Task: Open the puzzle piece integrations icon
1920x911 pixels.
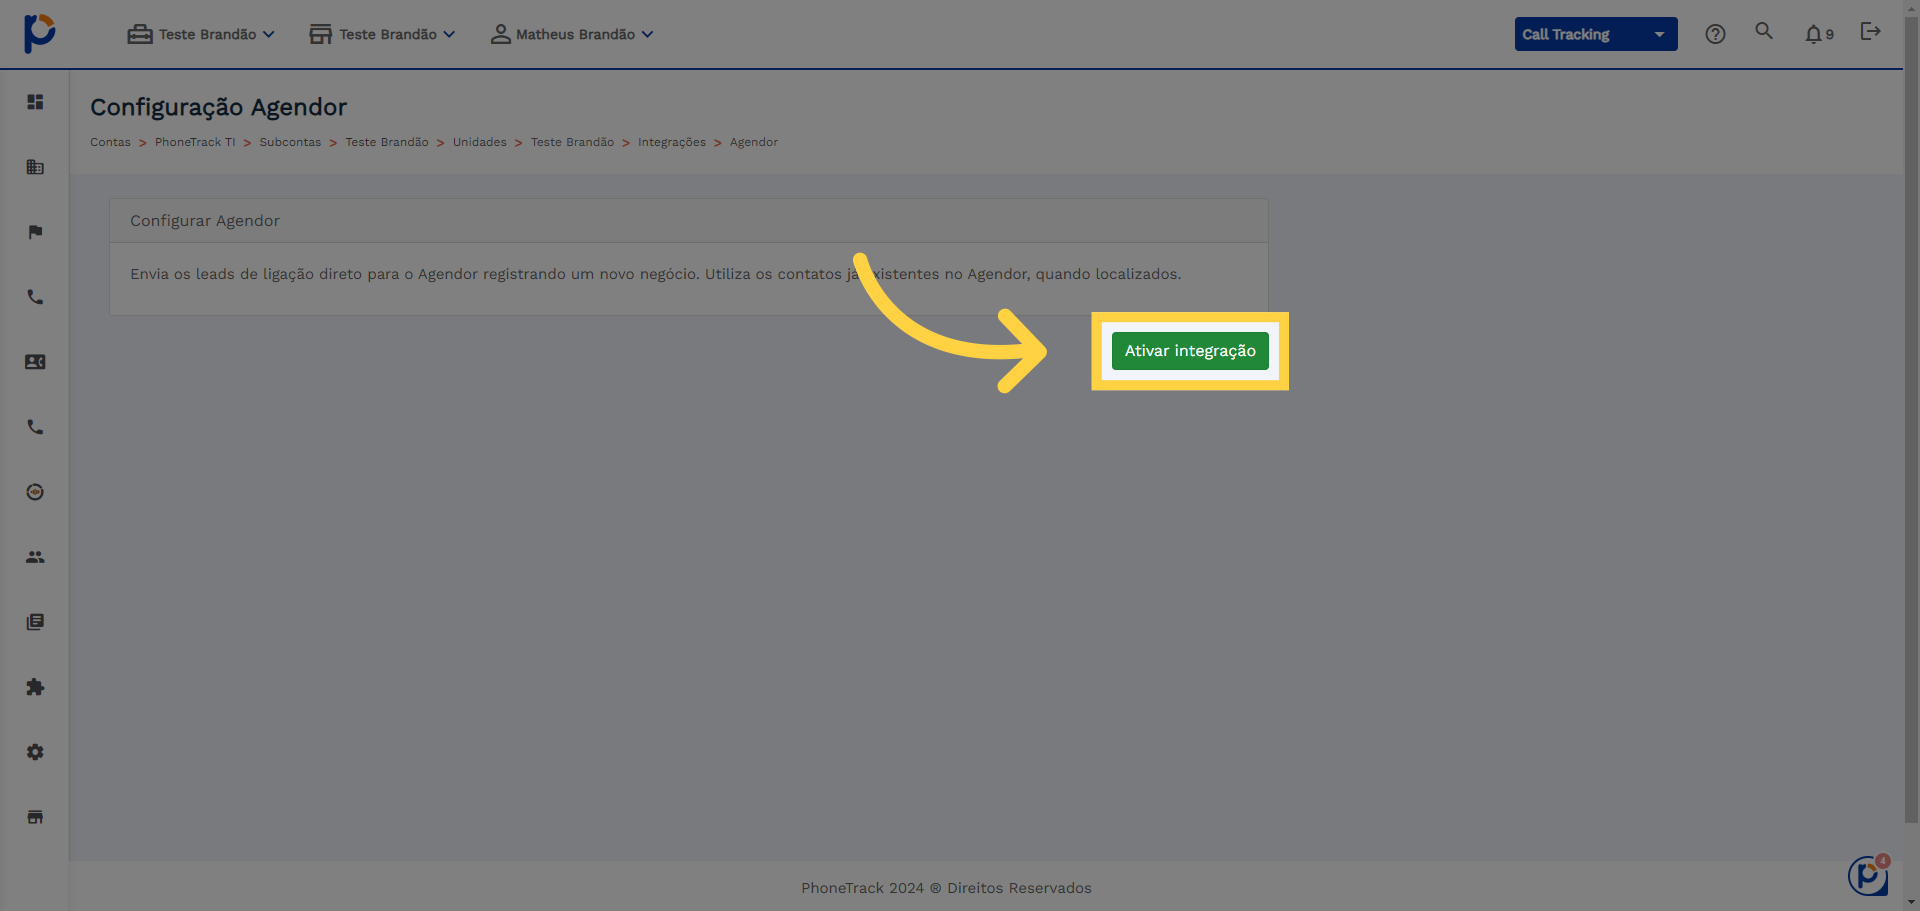Action: (35, 687)
